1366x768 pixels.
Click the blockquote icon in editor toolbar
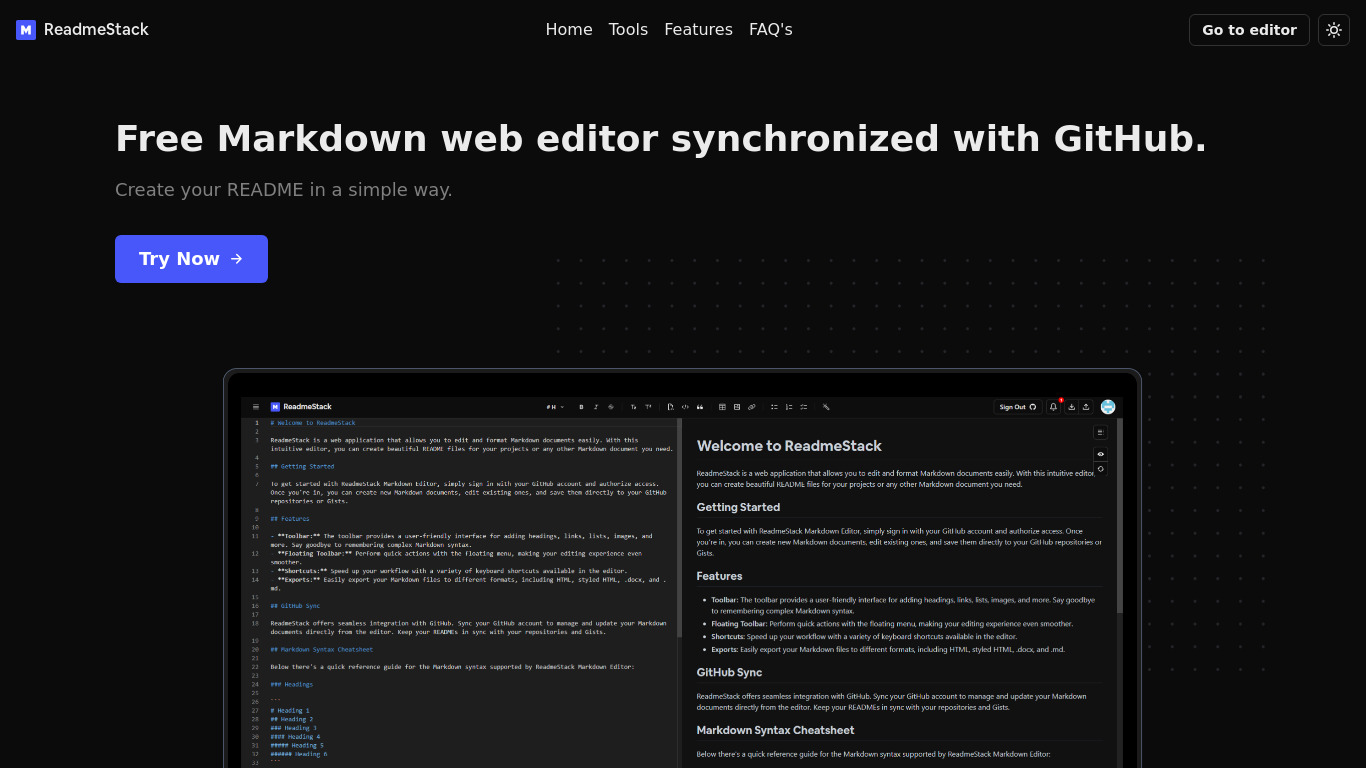coord(699,407)
